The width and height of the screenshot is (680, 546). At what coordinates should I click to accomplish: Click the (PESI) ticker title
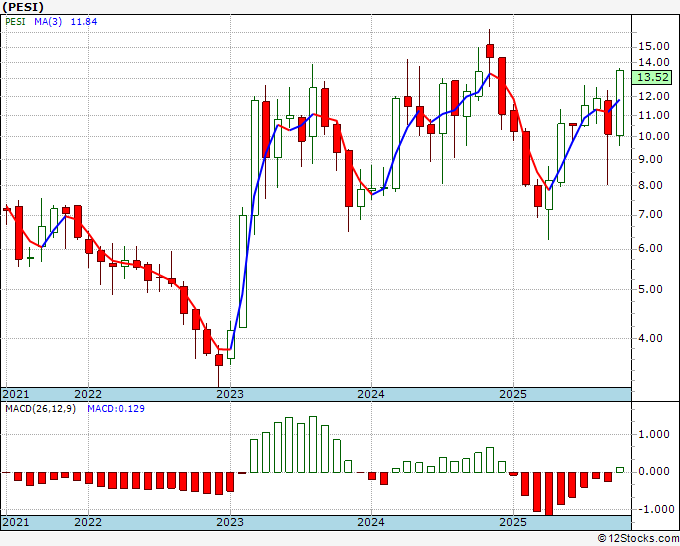click(22, 6)
